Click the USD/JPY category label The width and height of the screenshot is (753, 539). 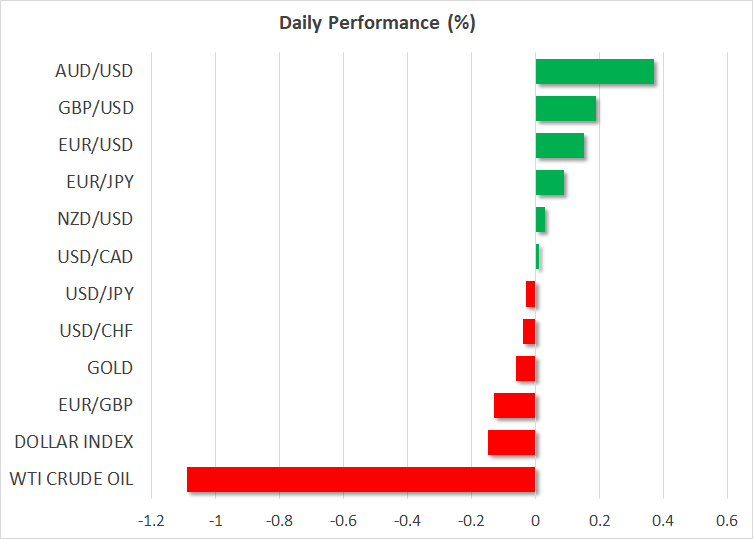point(97,294)
